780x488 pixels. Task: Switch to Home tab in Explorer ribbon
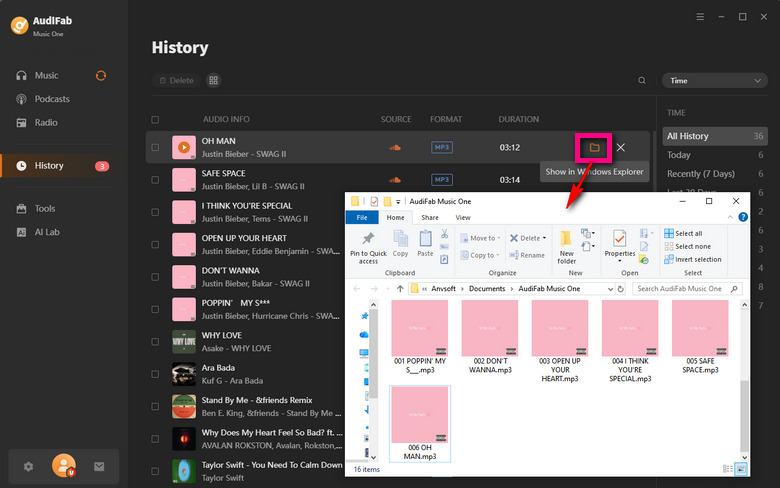click(x=395, y=218)
